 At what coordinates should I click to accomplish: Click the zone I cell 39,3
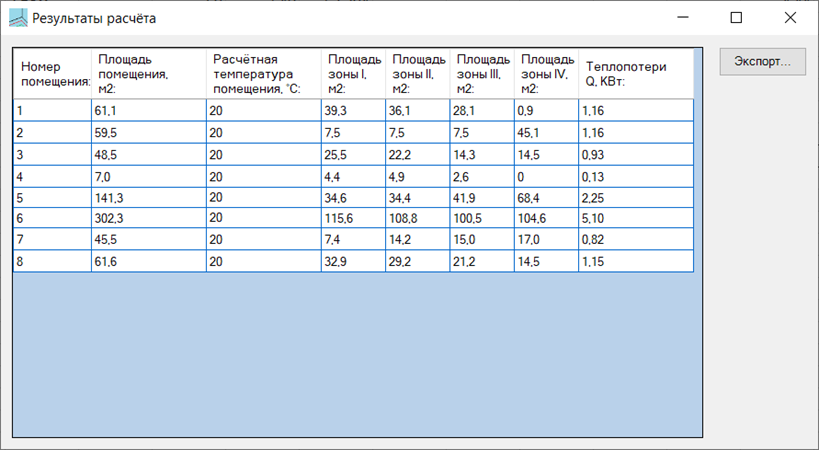[x=353, y=110]
